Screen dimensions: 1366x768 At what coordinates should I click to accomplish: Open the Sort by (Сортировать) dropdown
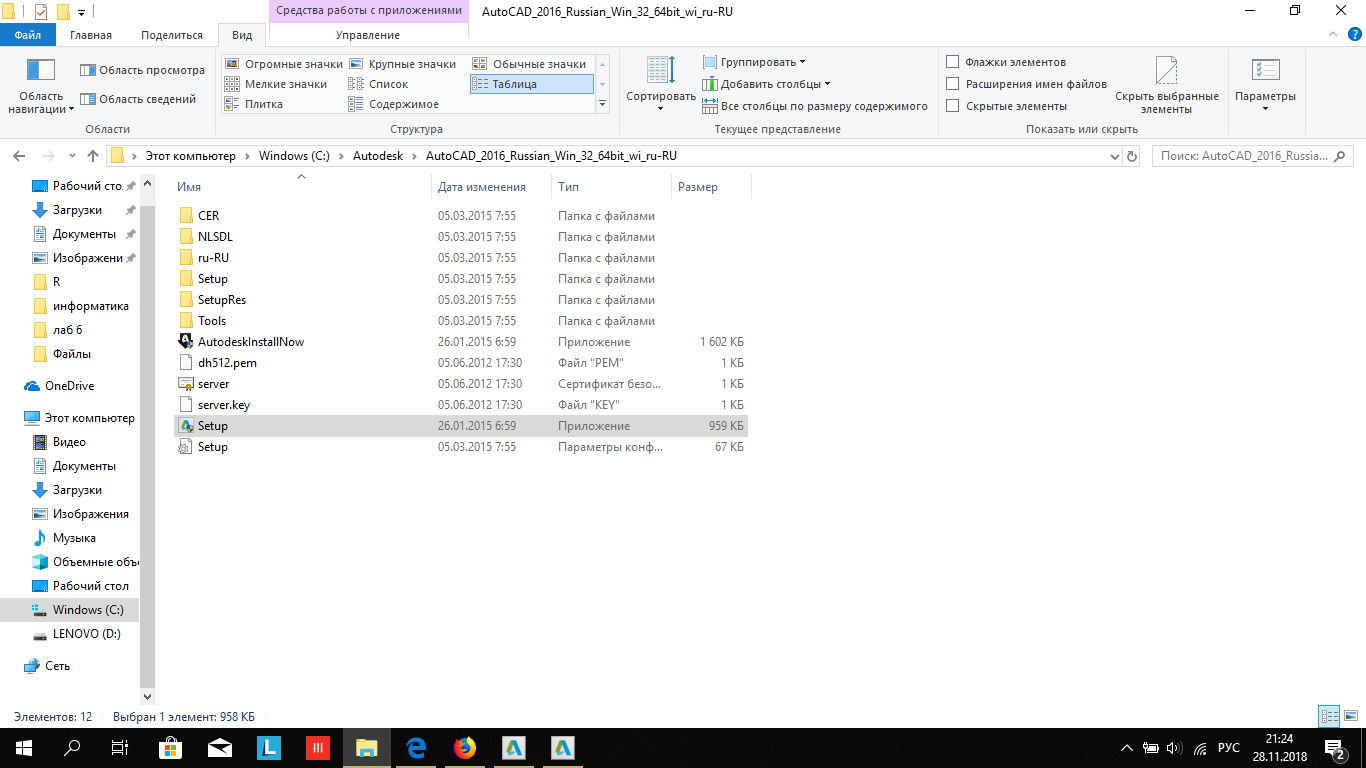661,84
